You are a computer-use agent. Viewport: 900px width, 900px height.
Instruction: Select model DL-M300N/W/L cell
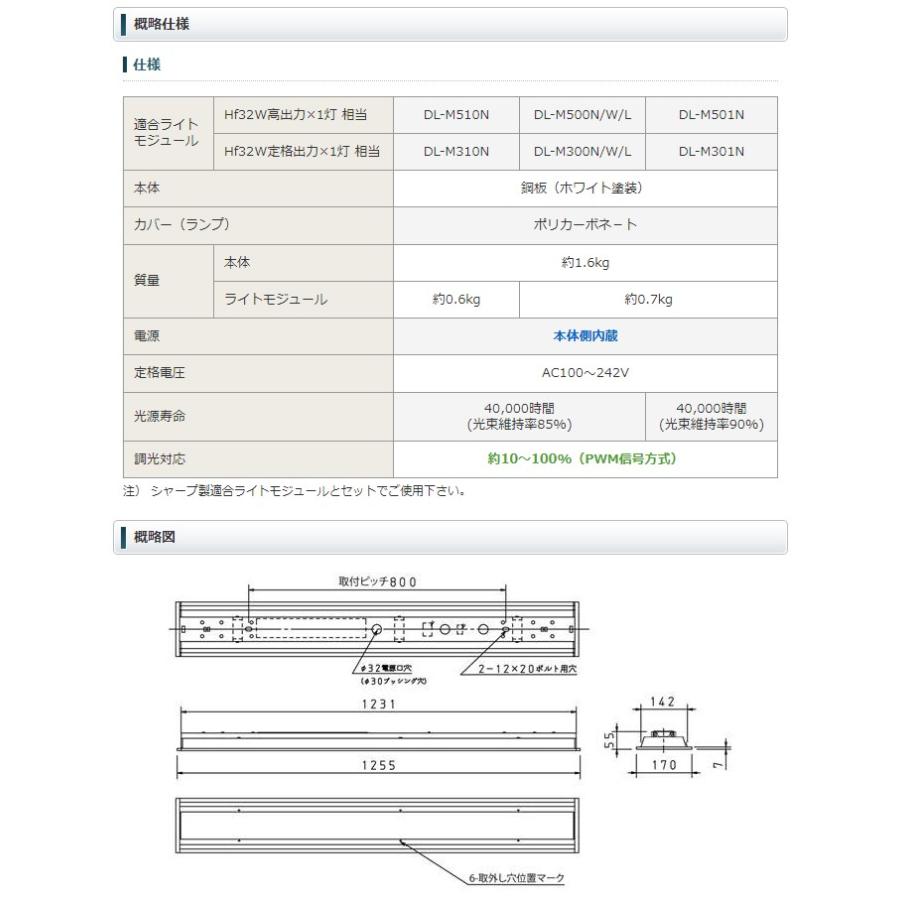[582, 152]
